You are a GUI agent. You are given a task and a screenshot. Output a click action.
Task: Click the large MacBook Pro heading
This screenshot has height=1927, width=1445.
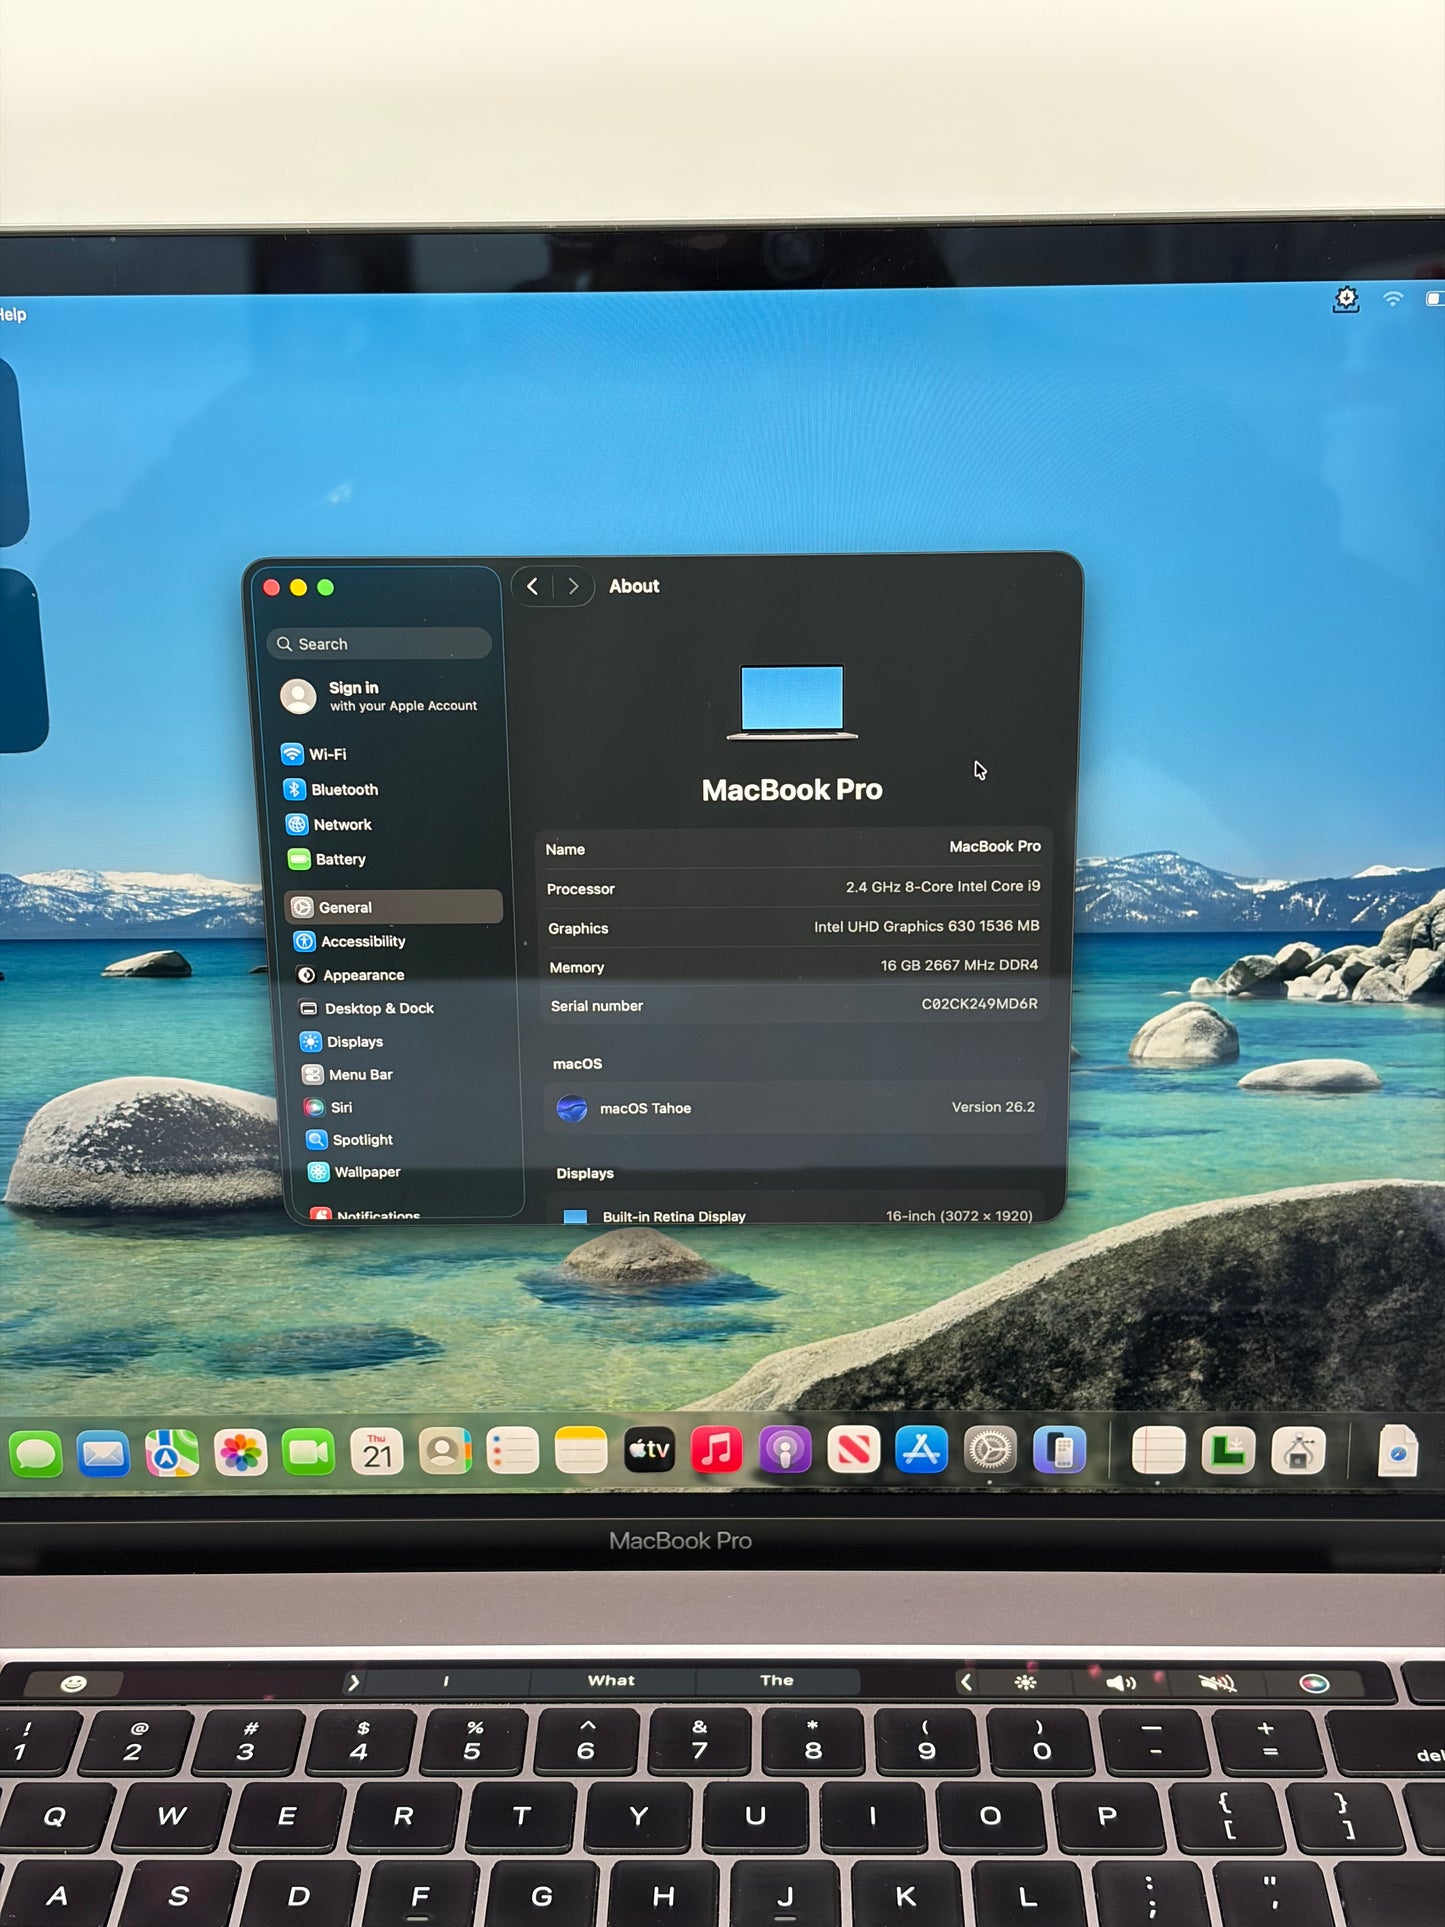(792, 790)
